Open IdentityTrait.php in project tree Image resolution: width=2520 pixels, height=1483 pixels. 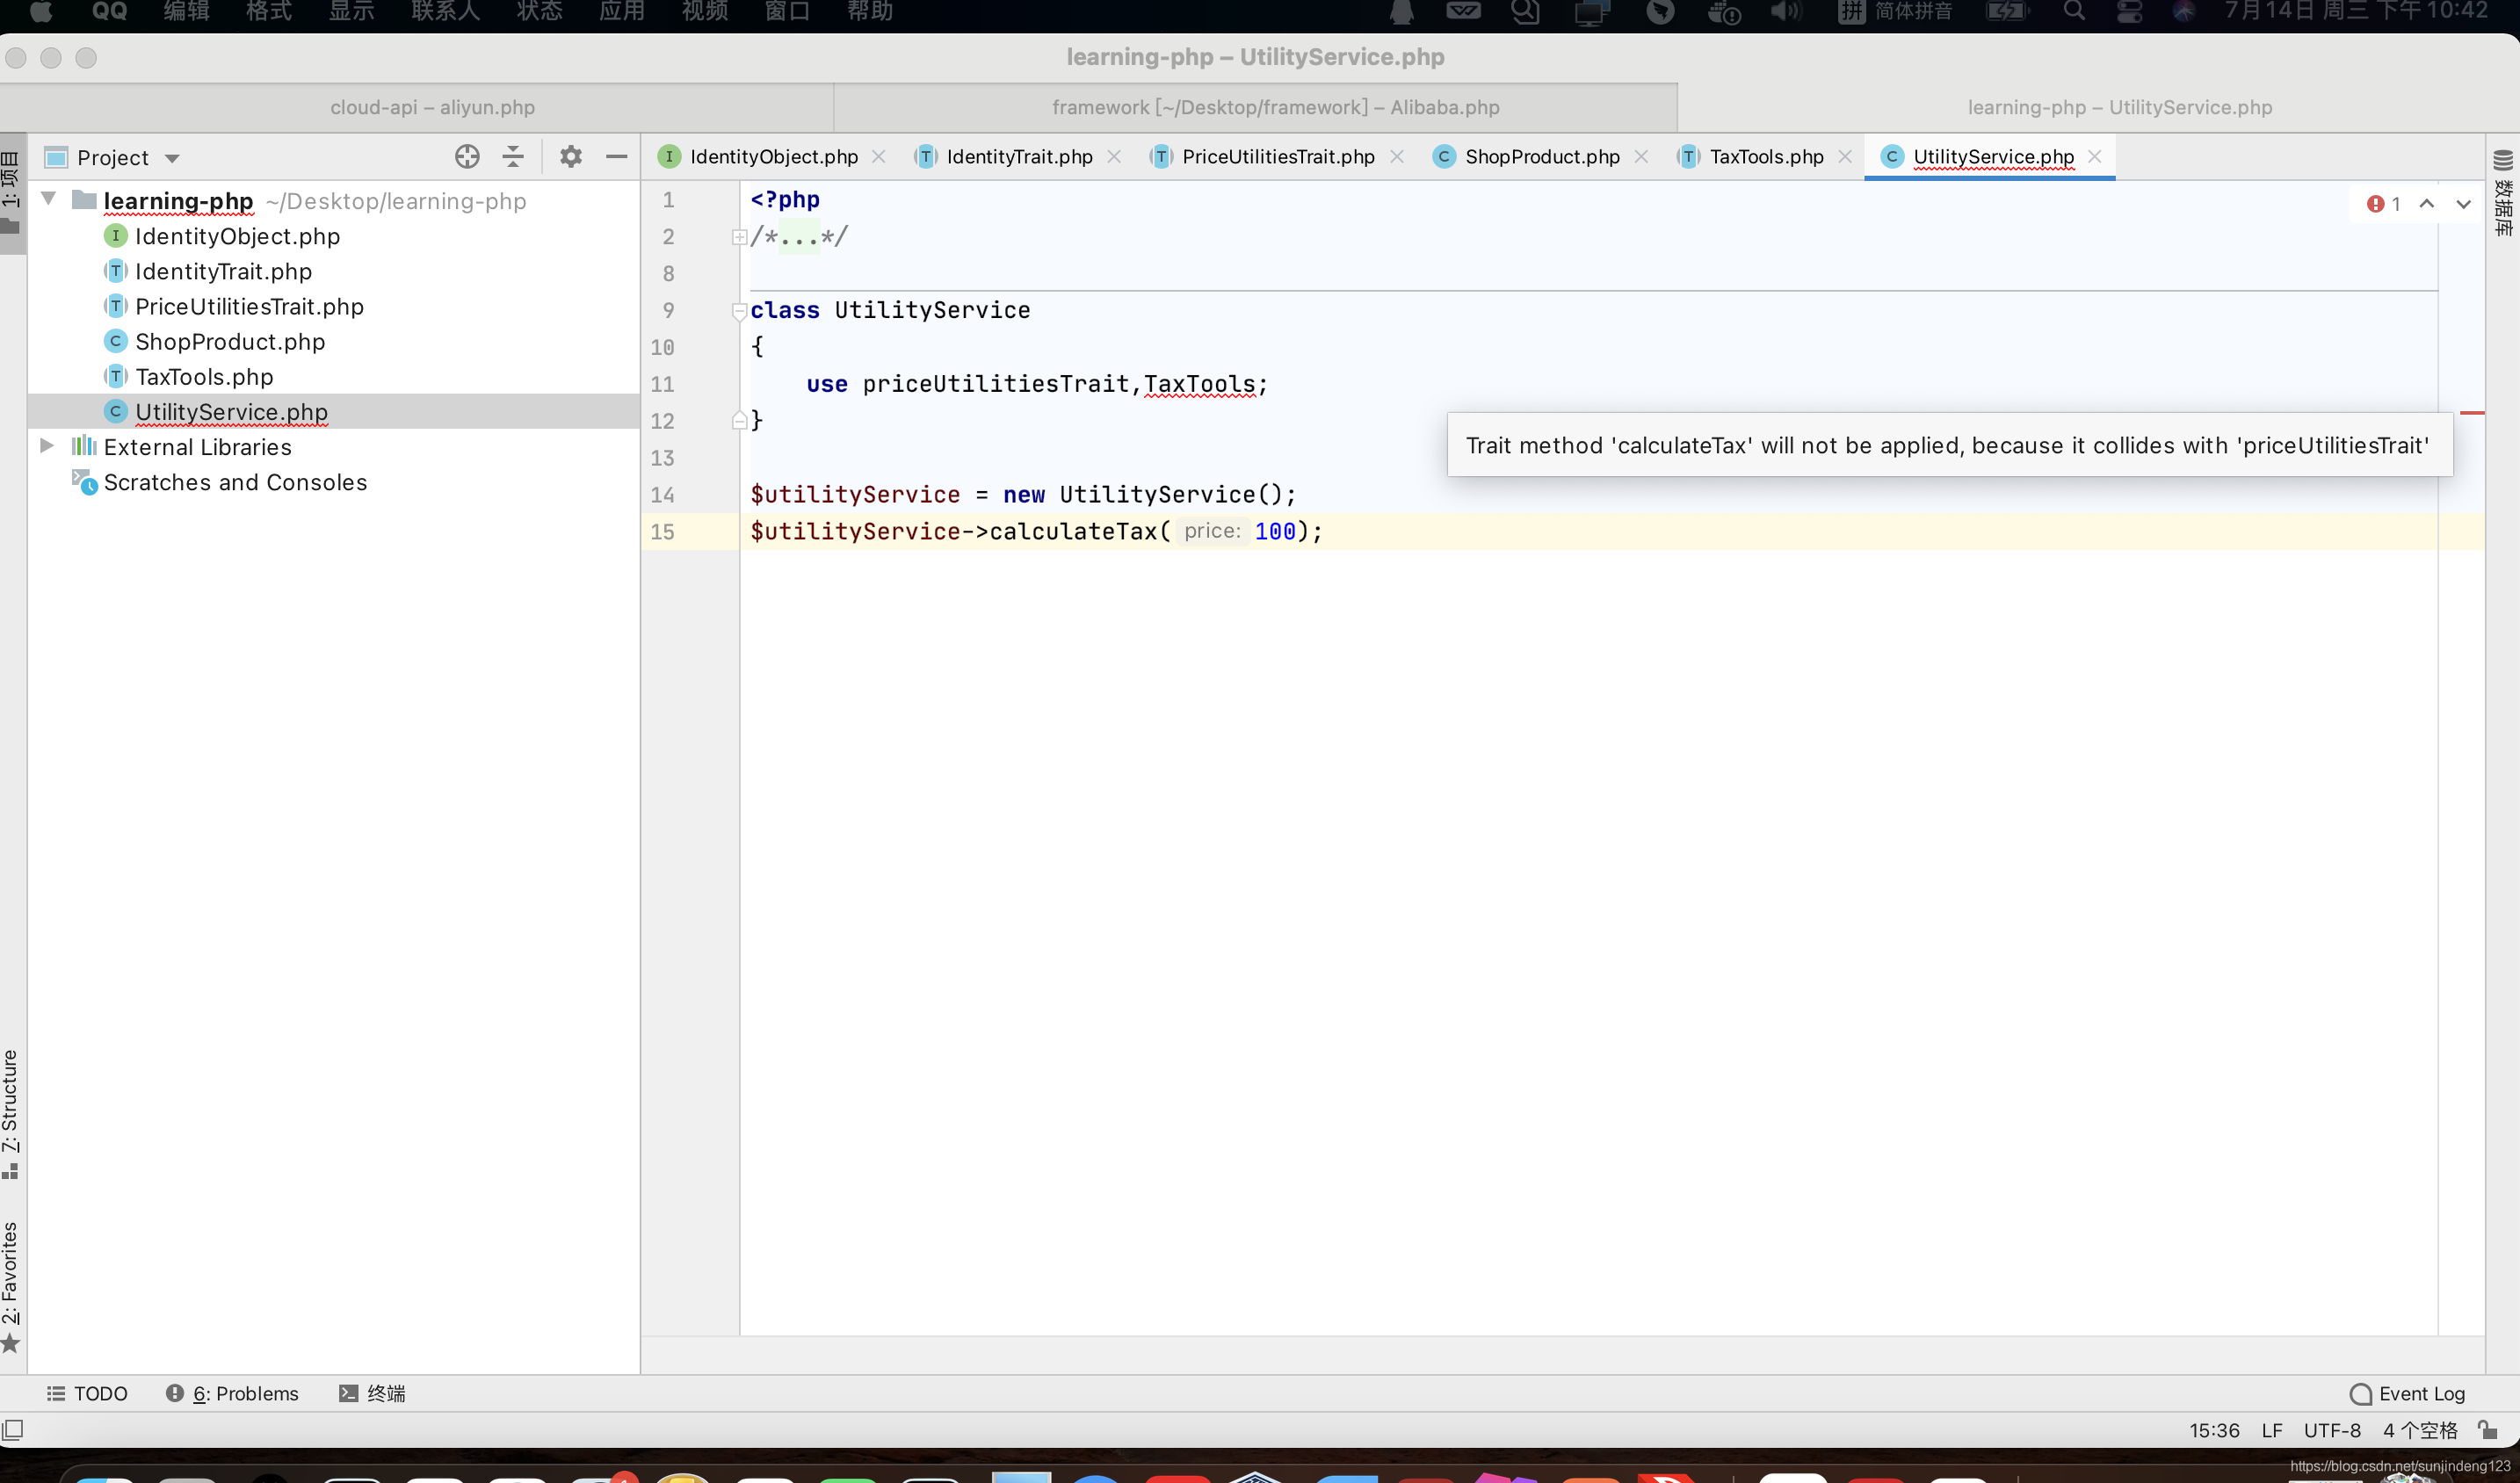pyautogui.click(x=223, y=271)
